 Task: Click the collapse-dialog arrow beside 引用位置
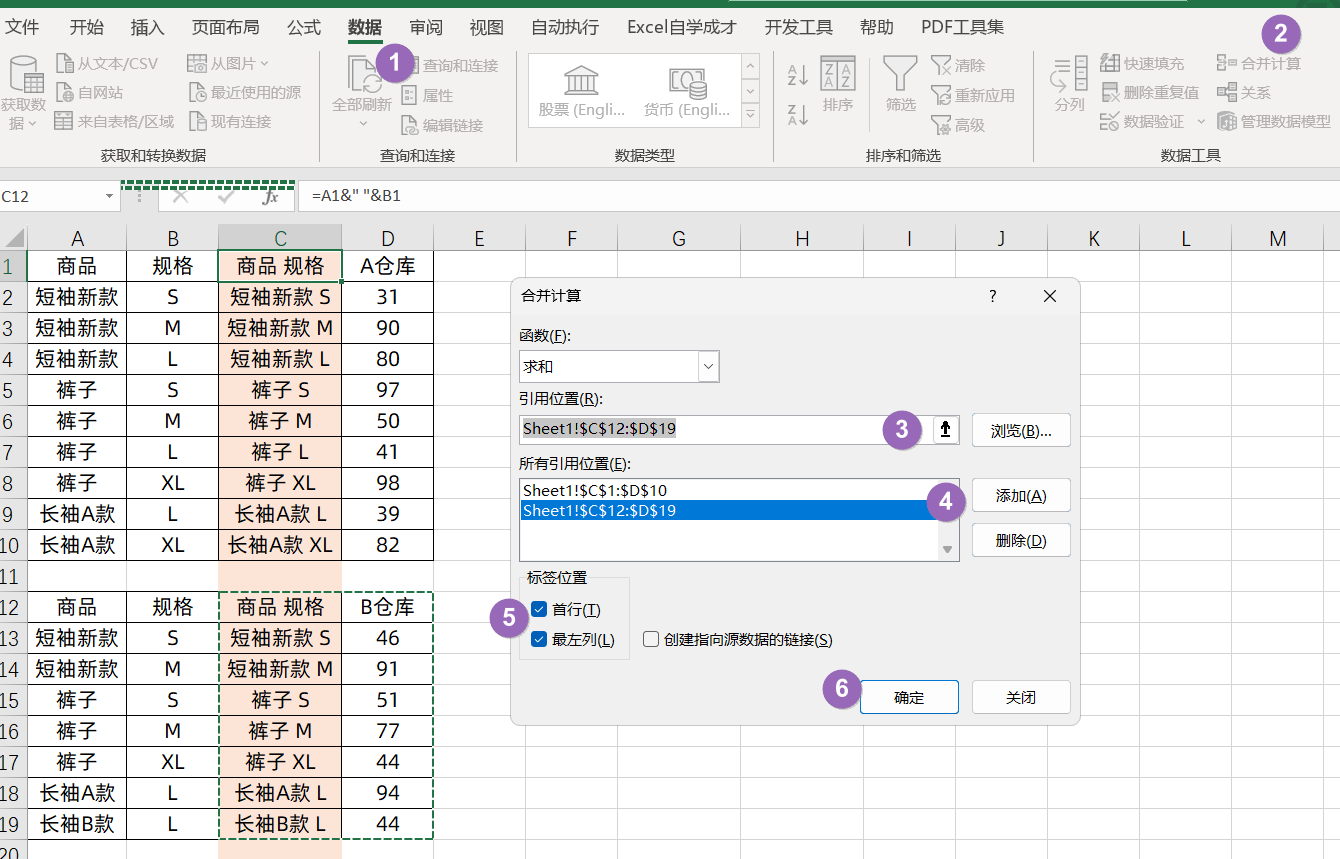click(x=946, y=430)
